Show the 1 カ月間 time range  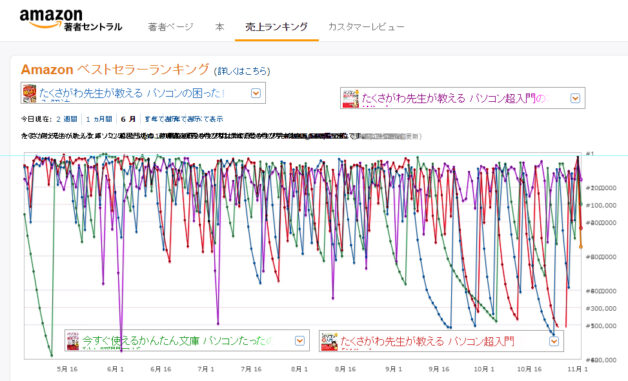99,119
